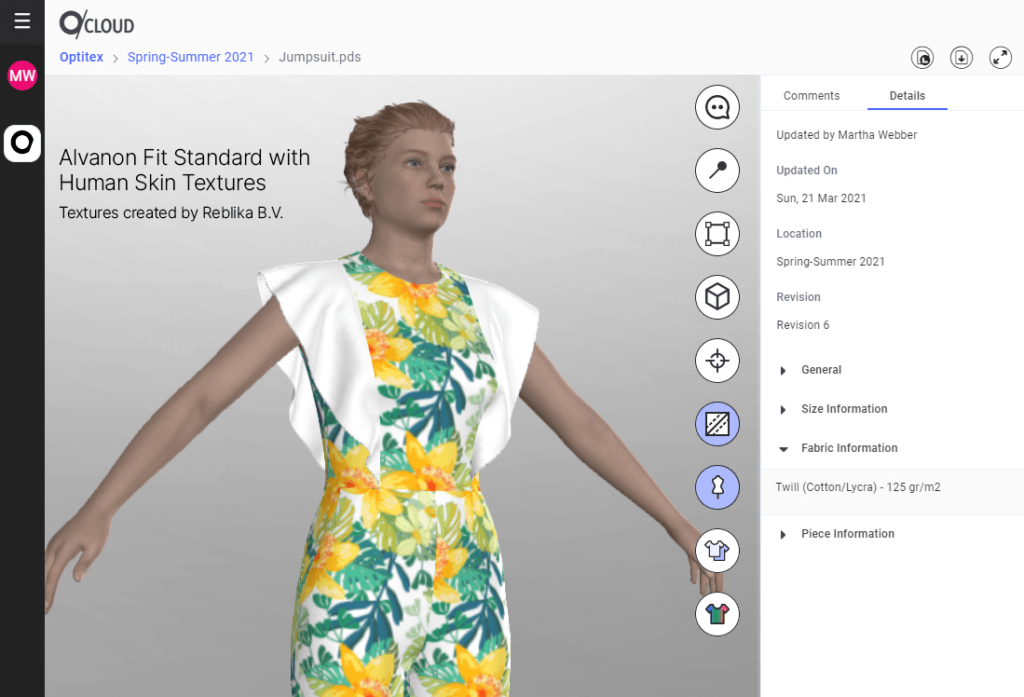Image resolution: width=1024 pixels, height=697 pixels.
Task: Open the garment view icon
Action: [717, 550]
